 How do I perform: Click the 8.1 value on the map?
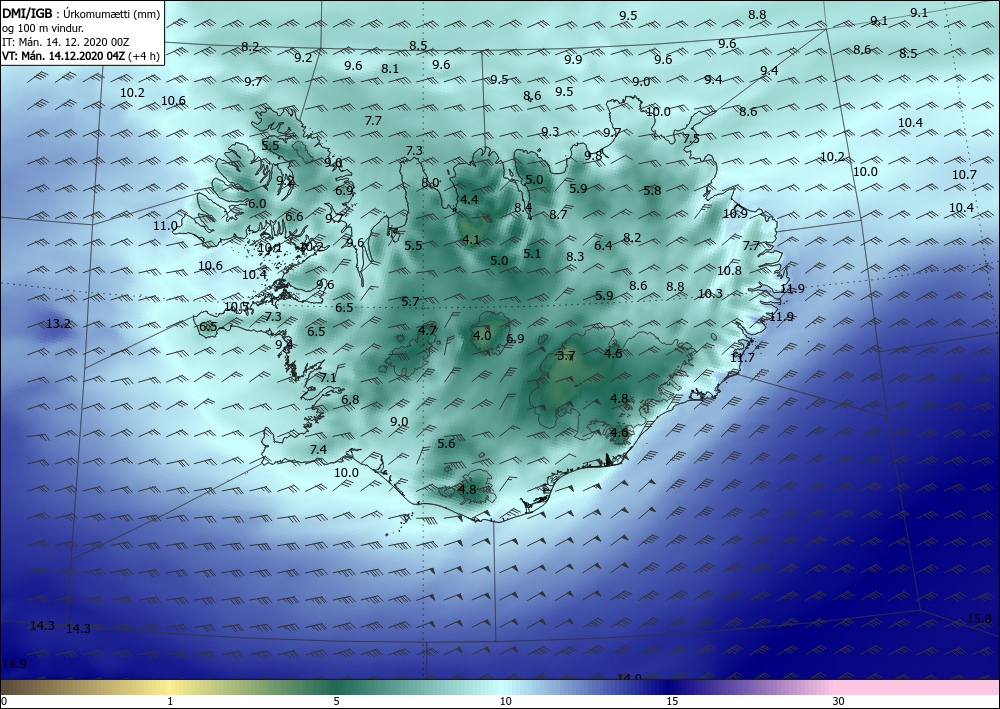[x=390, y=68]
